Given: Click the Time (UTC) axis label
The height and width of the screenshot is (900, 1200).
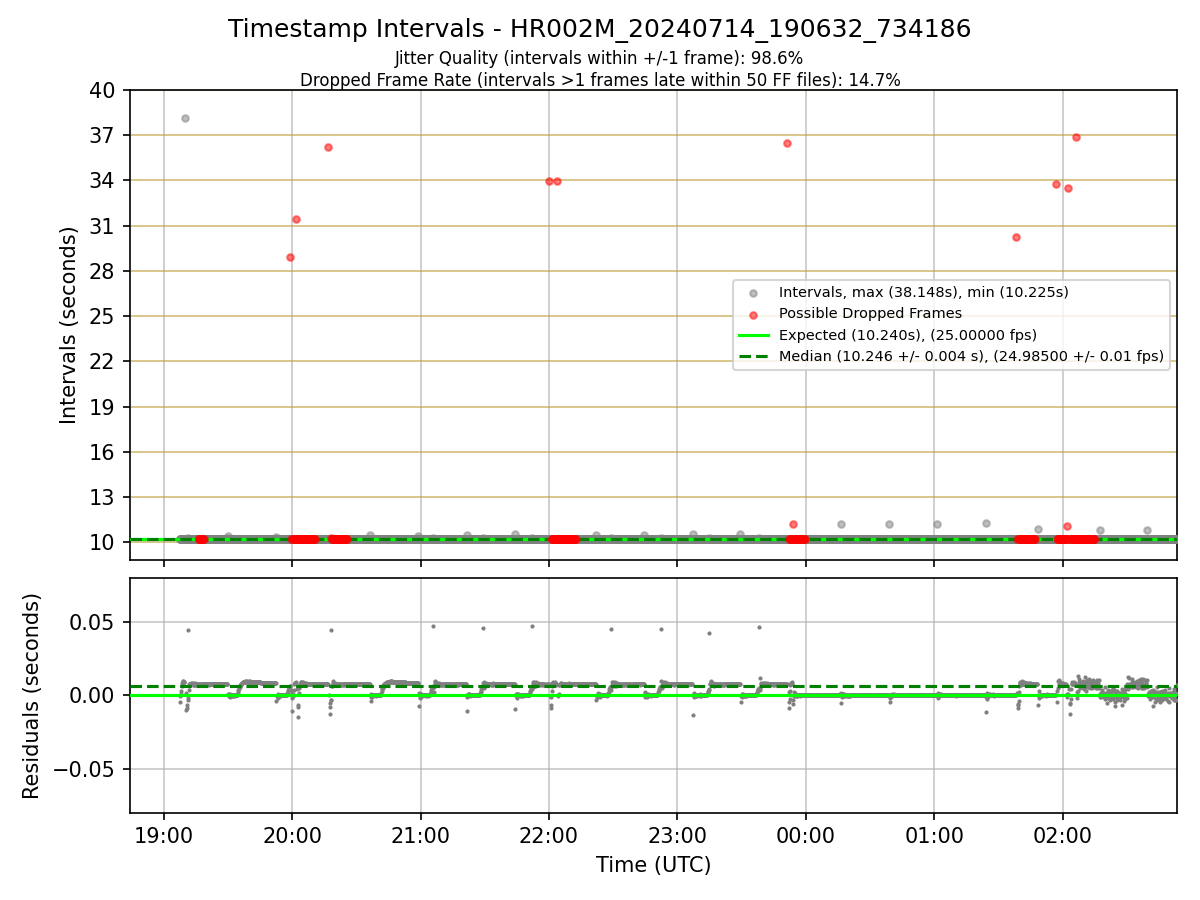Looking at the screenshot, I should [653, 865].
